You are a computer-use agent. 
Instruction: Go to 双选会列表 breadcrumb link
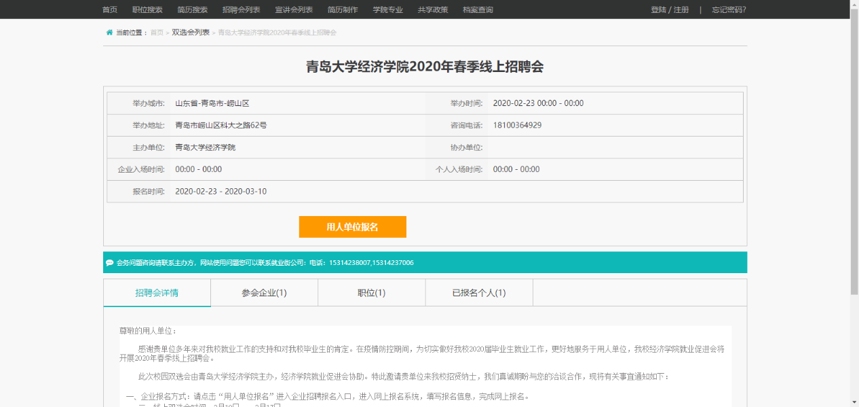pos(191,33)
